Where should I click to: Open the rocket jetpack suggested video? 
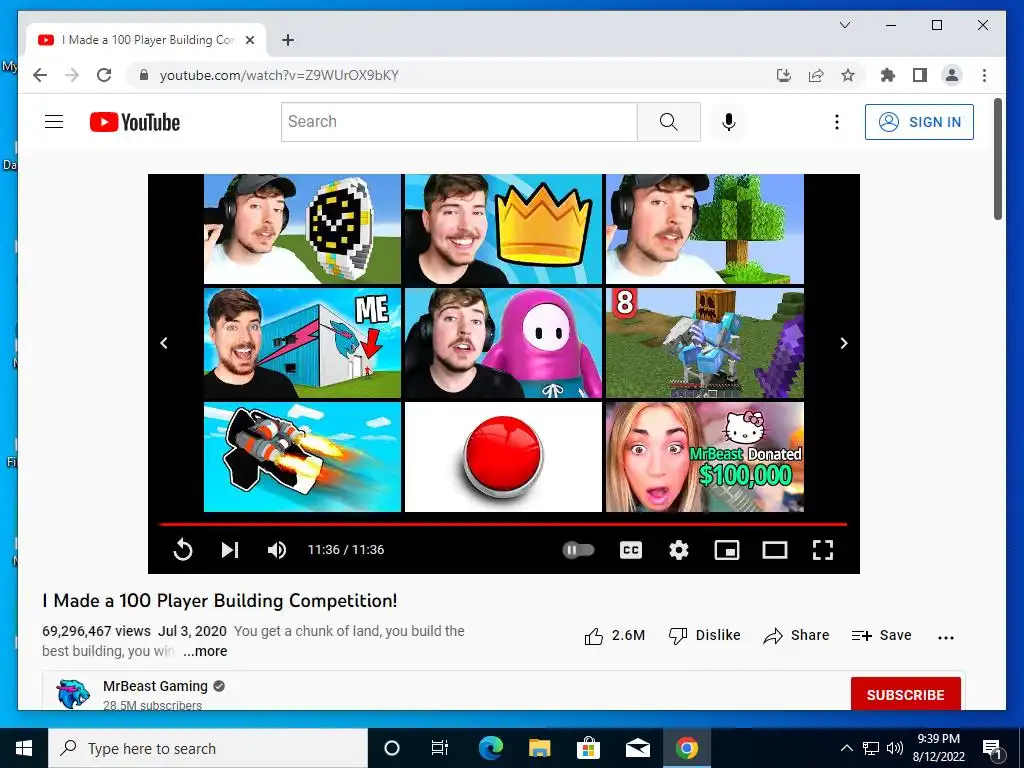click(x=302, y=456)
